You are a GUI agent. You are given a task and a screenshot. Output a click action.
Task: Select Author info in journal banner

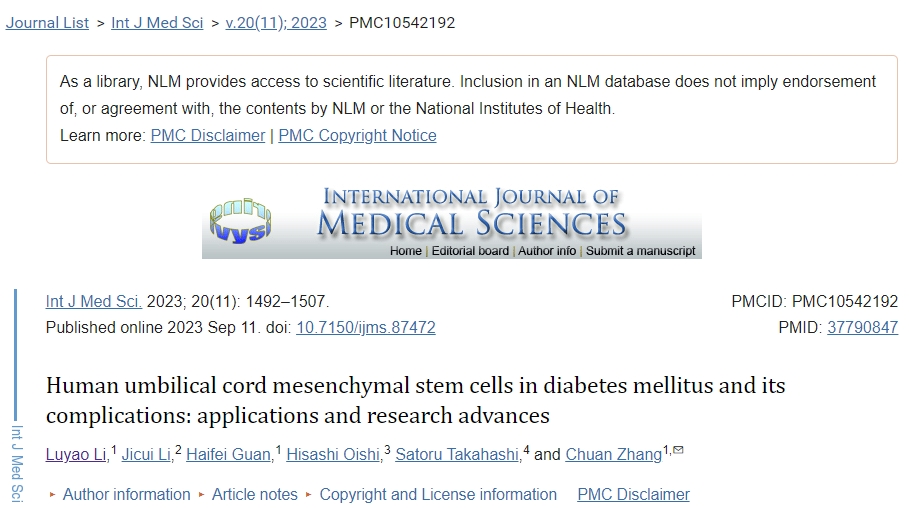(x=547, y=251)
